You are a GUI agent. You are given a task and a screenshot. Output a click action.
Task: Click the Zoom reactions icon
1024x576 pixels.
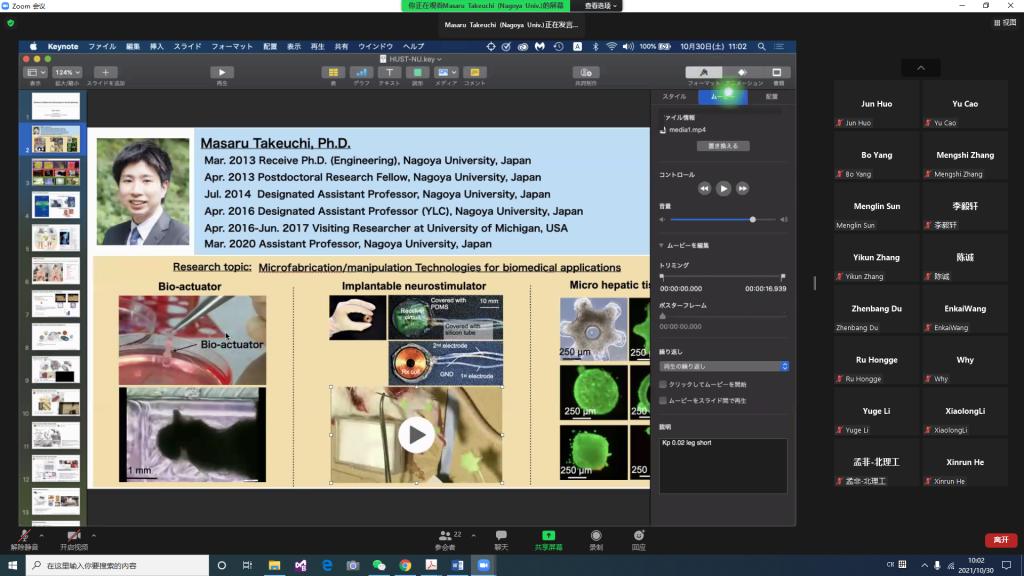[x=639, y=537]
